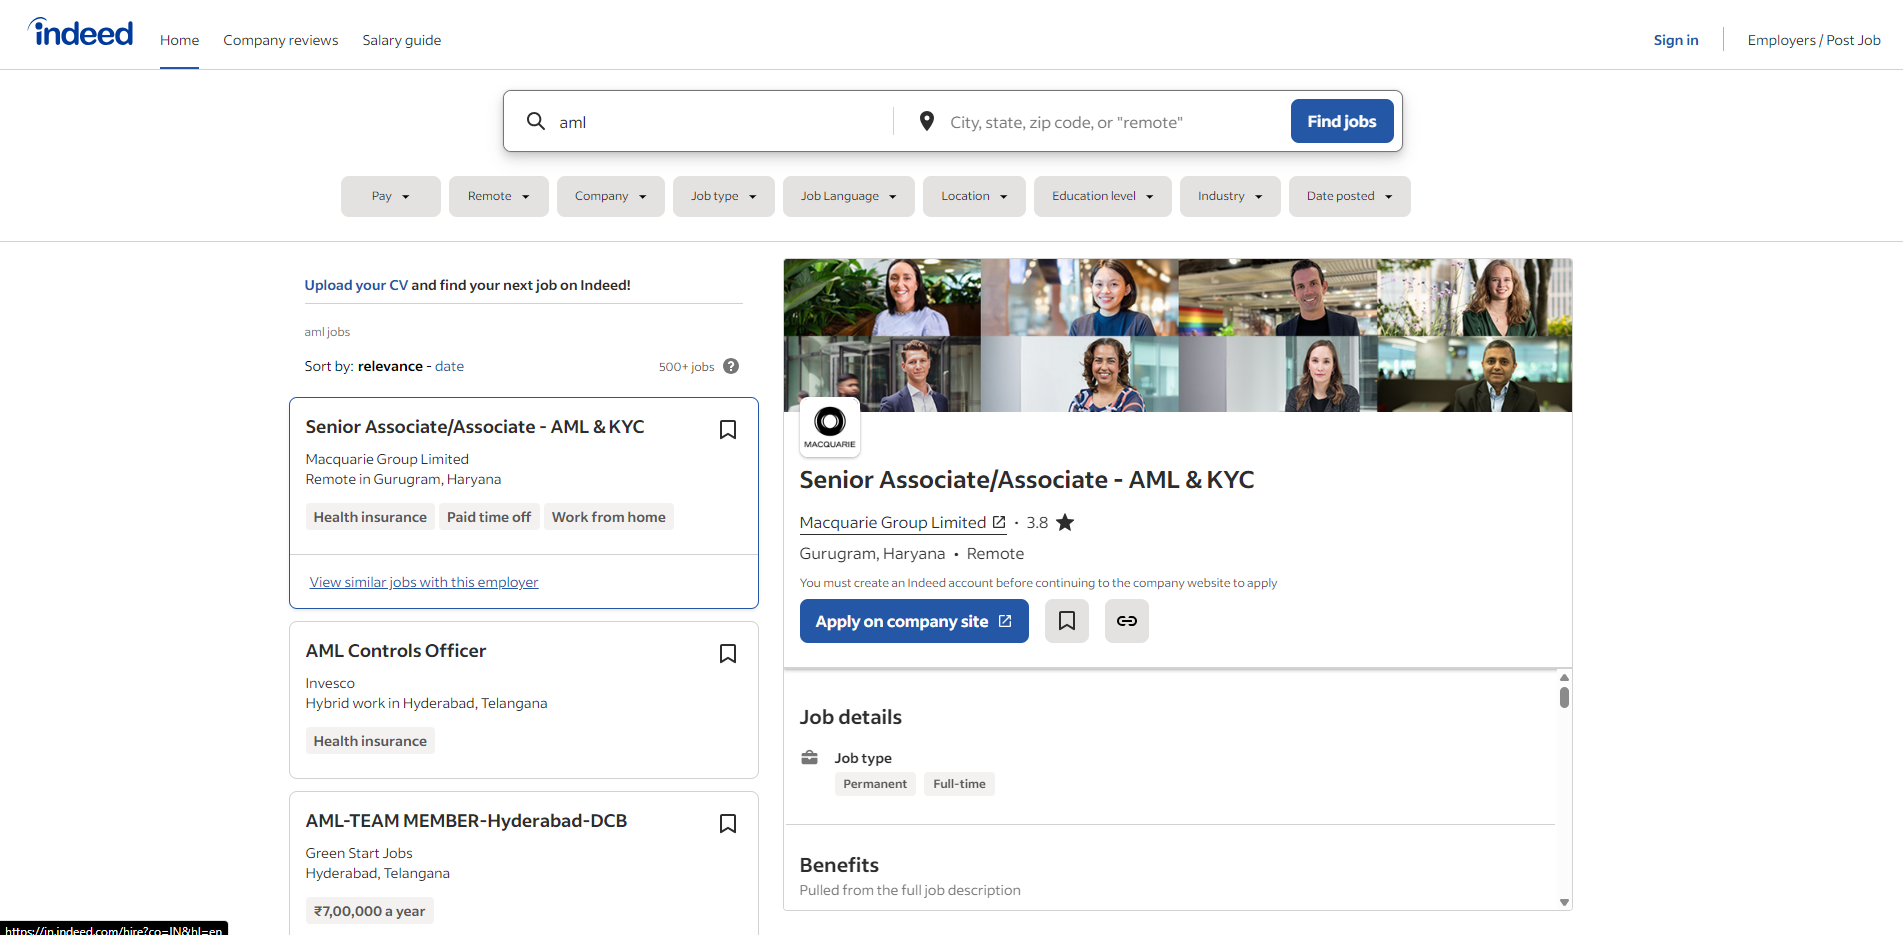This screenshot has height=935, width=1903.
Task: Copy job link using the chain icon
Action: (x=1126, y=621)
